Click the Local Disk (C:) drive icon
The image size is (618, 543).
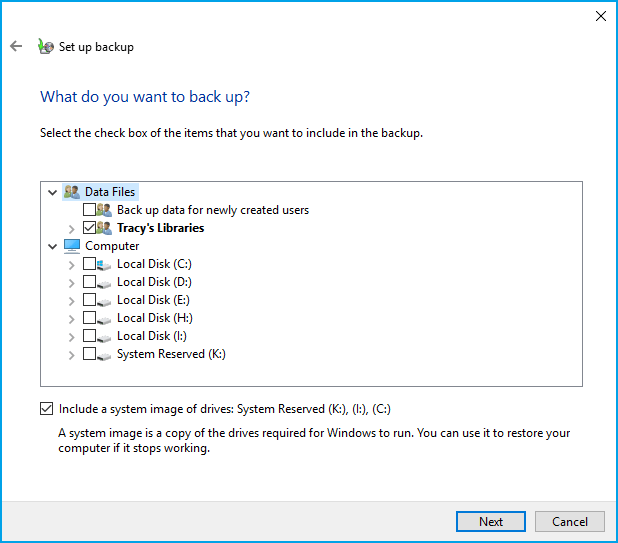(105, 264)
